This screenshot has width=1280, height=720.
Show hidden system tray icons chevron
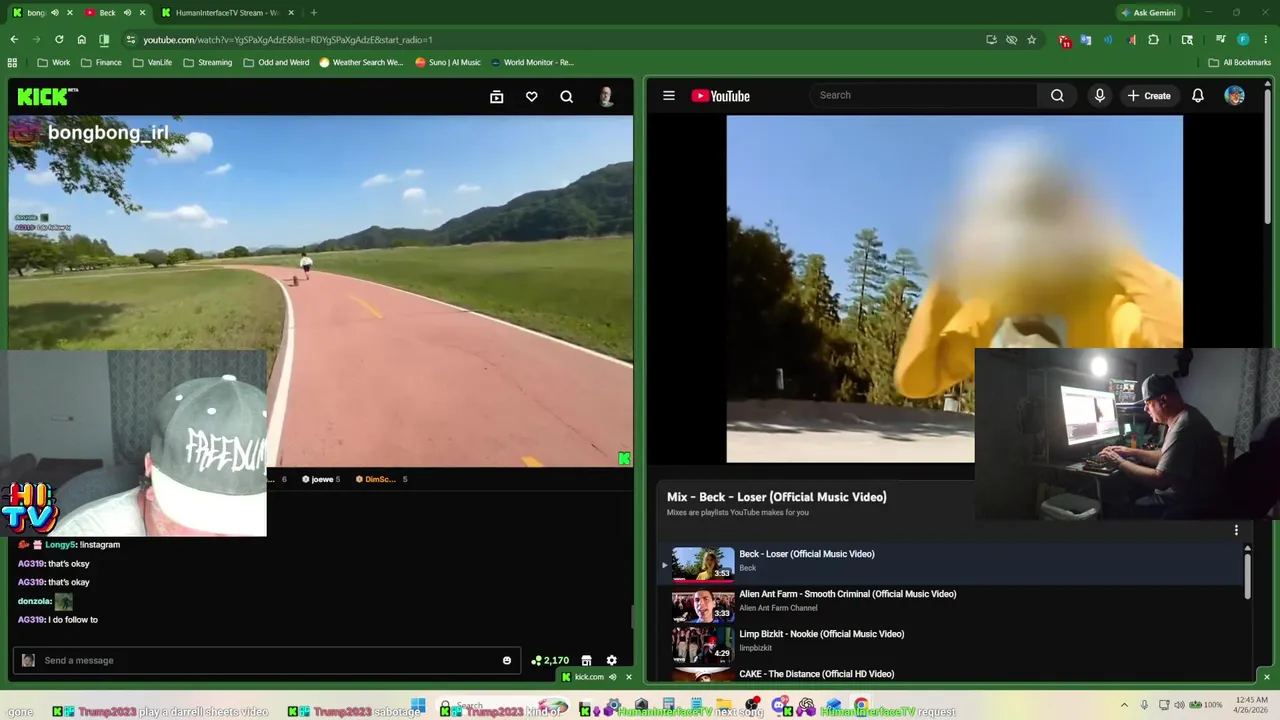point(1124,705)
